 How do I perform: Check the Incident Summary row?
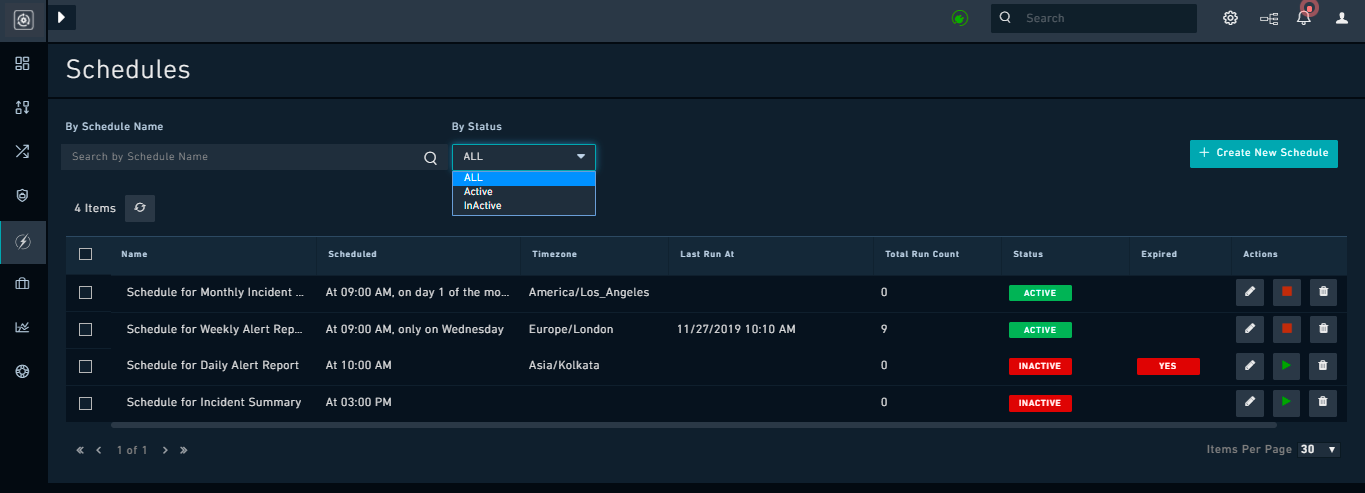point(85,403)
